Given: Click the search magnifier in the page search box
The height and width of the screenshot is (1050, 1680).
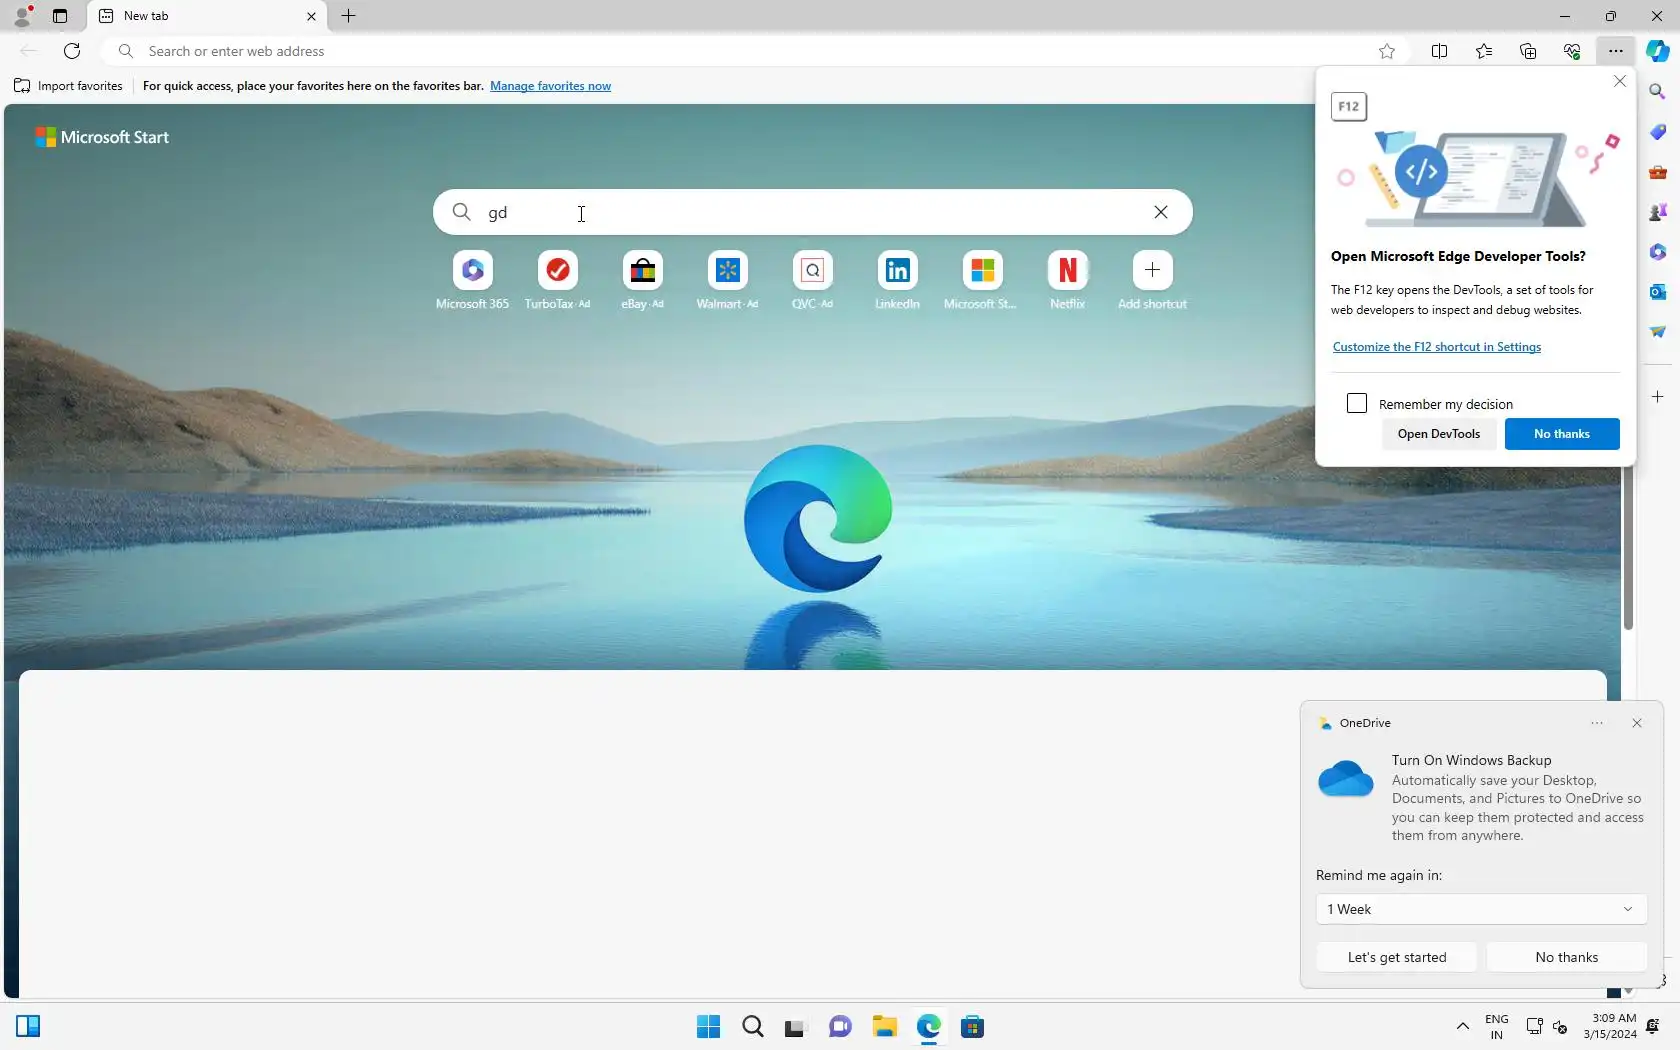Looking at the screenshot, I should pos(461,212).
